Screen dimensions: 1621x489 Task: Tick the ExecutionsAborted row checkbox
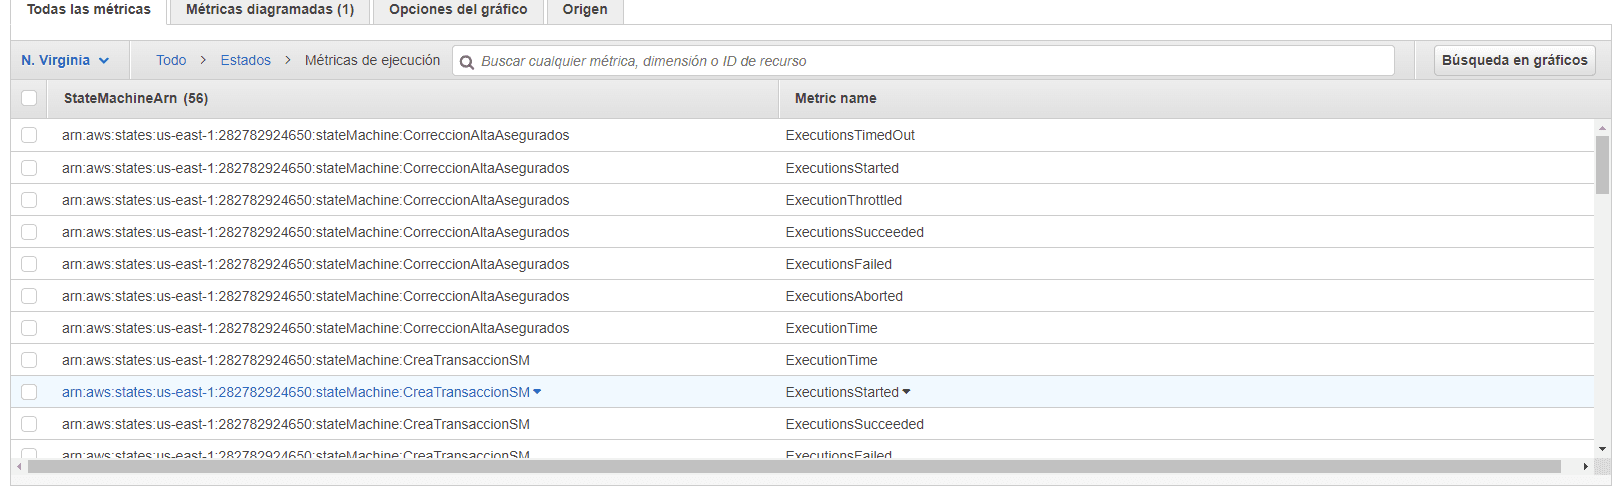(x=29, y=296)
